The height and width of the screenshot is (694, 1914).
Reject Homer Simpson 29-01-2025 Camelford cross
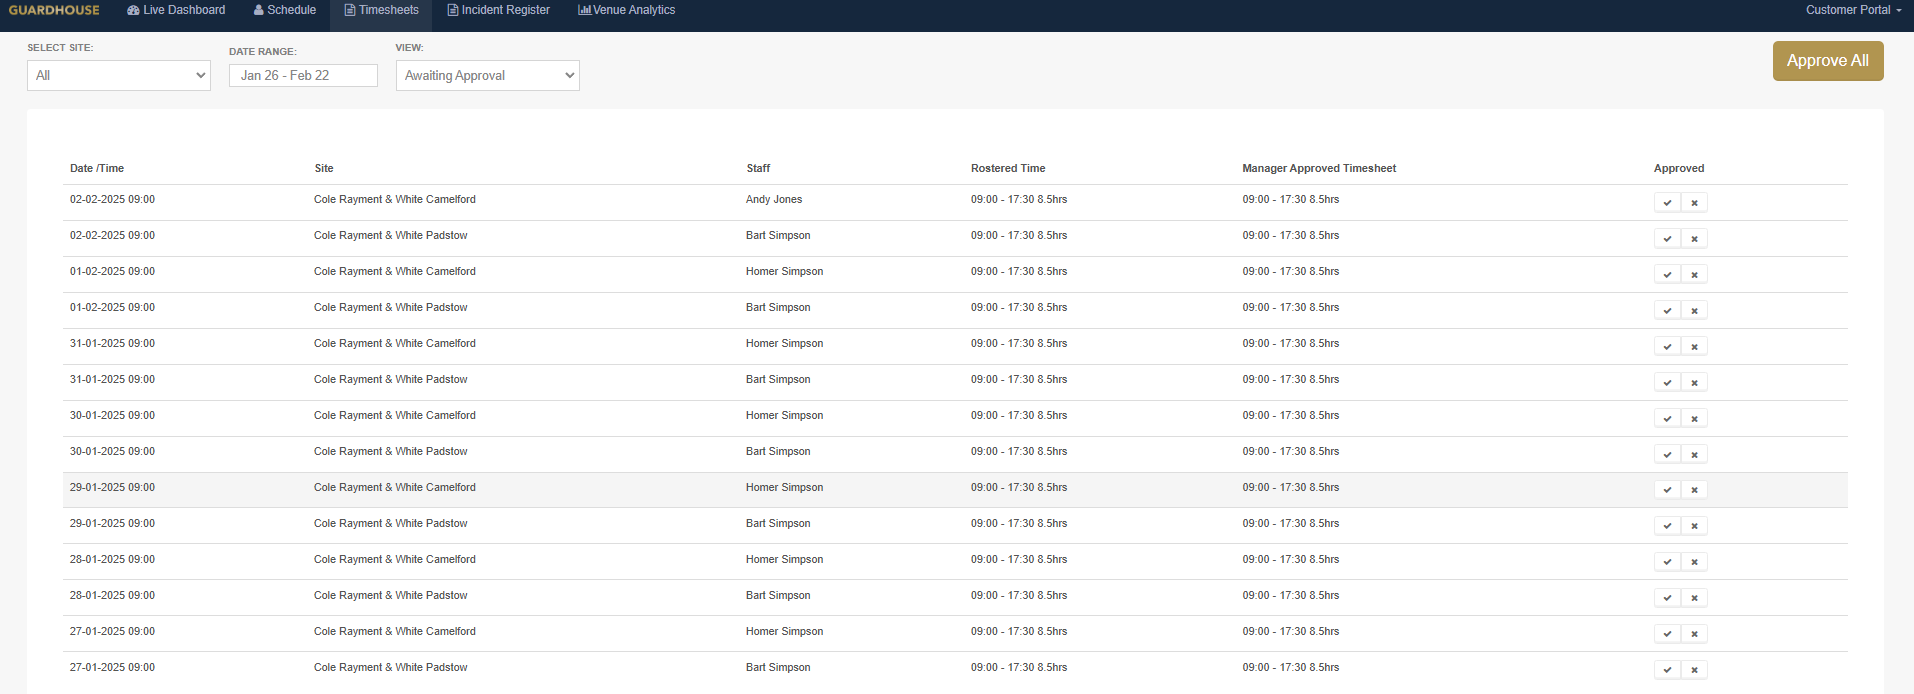pyautogui.click(x=1694, y=490)
